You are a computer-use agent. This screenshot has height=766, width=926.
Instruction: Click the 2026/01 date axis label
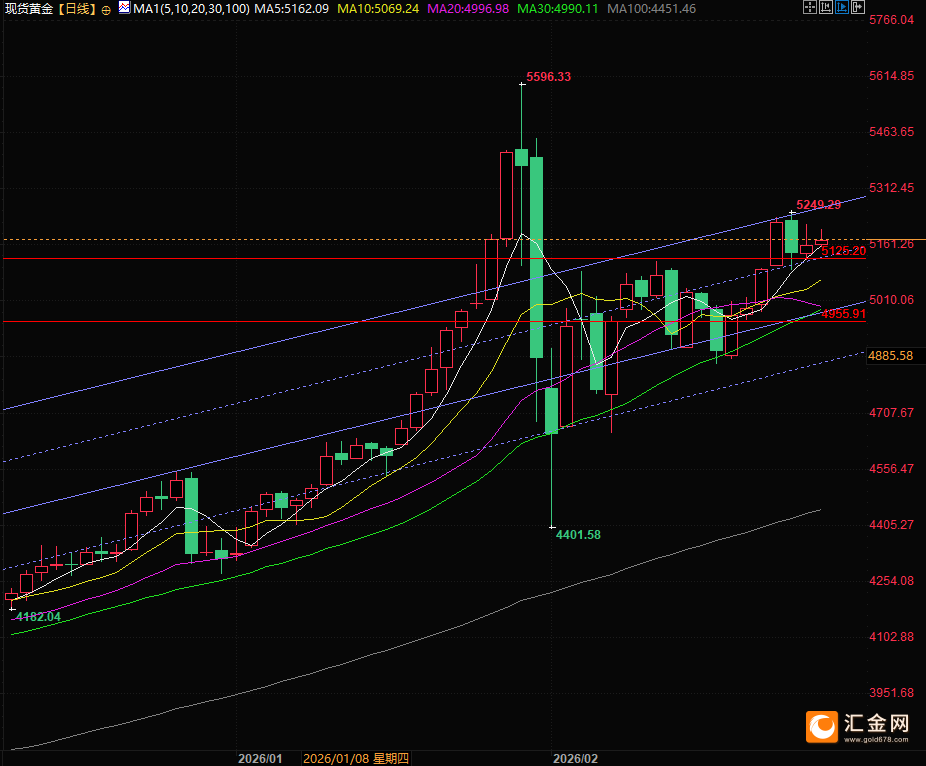260,759
